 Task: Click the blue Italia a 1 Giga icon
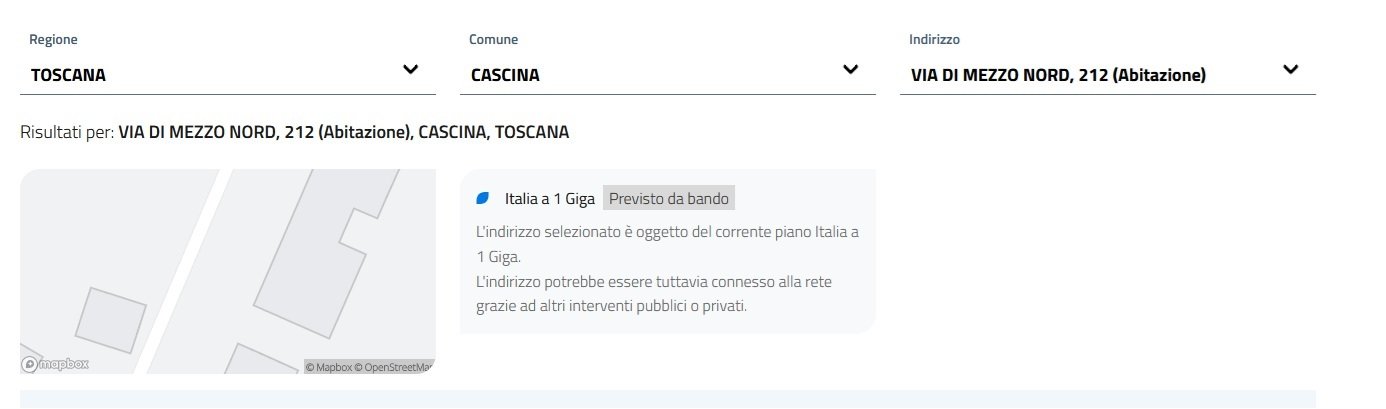(483, 199)
